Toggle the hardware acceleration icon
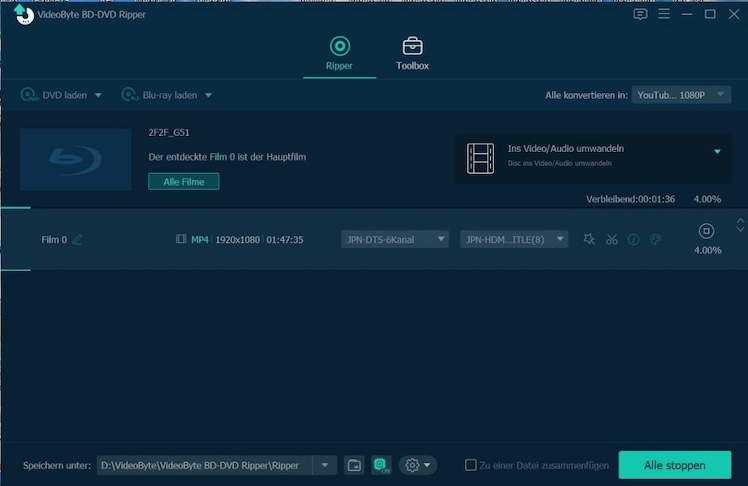The image size is (748, 486). pyautogui.click(x=381, y=465)
